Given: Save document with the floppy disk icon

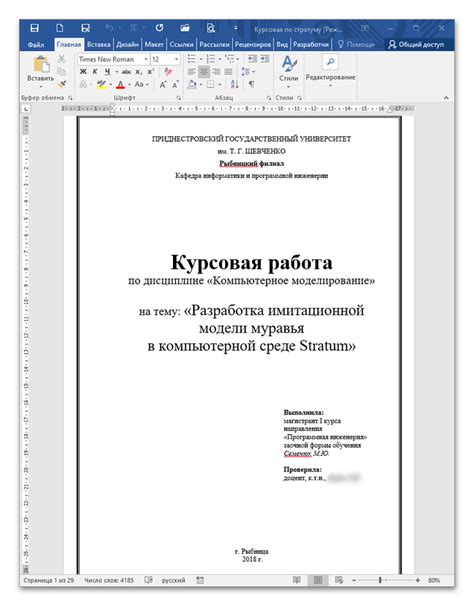Looking at the screenshot, I should click(34, 28).
